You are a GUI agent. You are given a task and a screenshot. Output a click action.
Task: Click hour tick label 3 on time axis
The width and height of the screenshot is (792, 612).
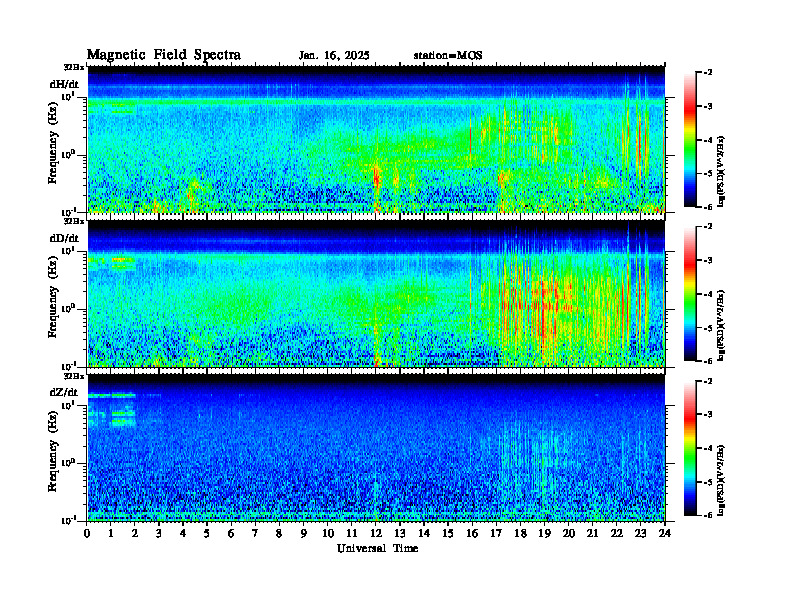tap(159, 534)
